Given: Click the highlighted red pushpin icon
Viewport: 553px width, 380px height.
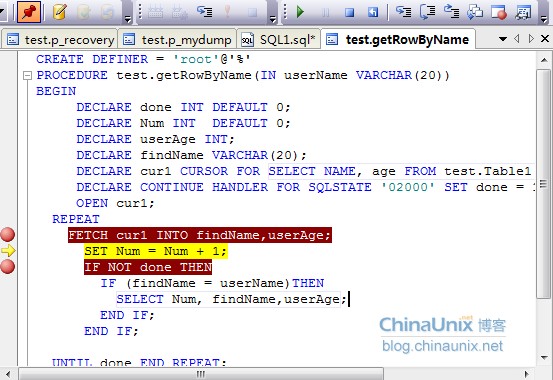Looking at the screenshot, I should [29, 12].
